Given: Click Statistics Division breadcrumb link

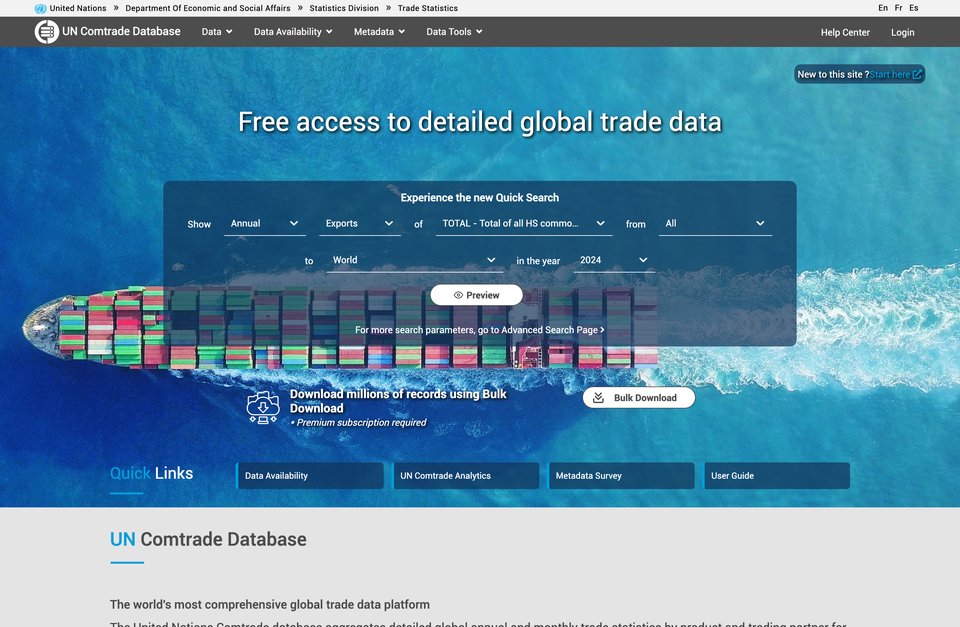Looking at the screenshot, I should coord(344,9).
